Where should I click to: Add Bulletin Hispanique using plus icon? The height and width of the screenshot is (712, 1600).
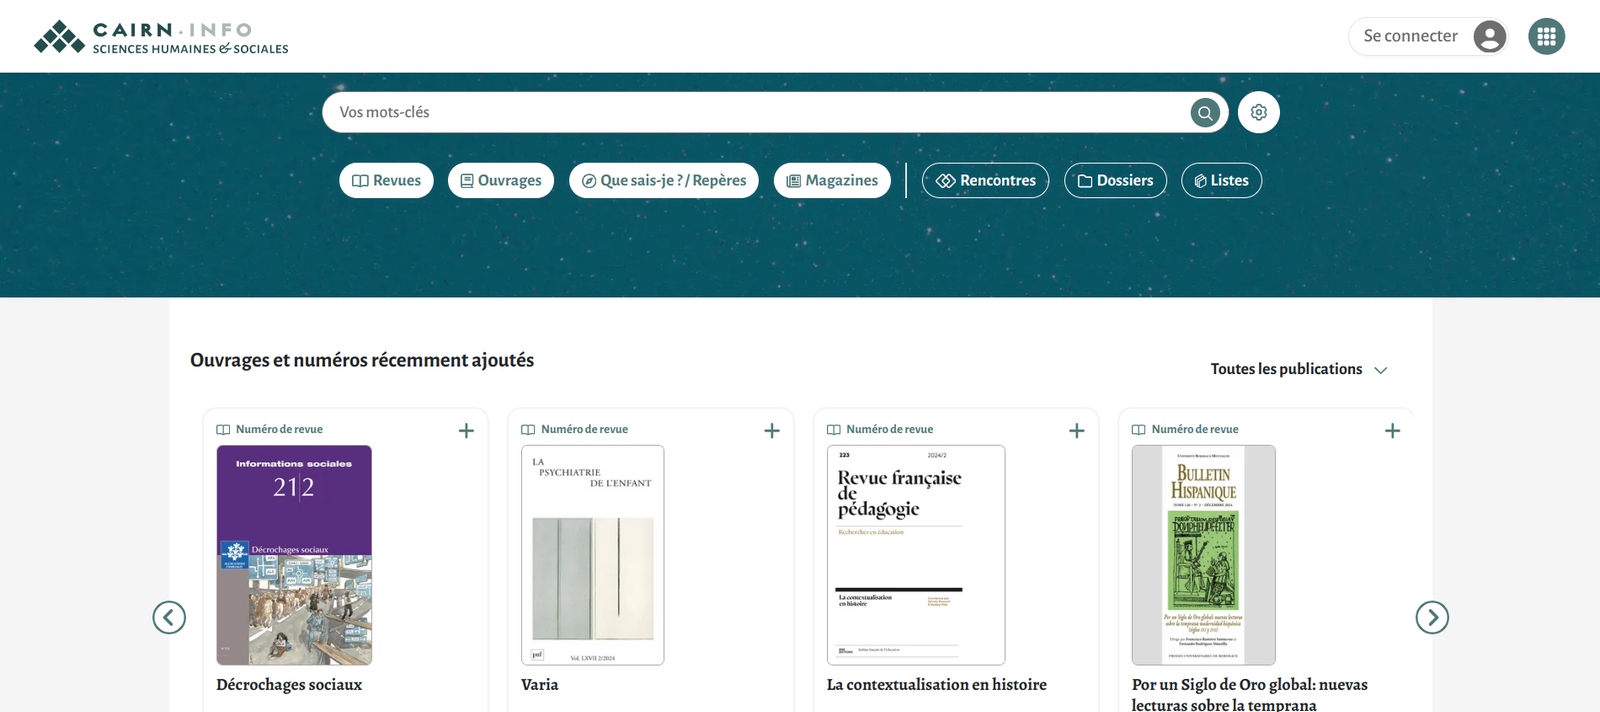1392,431
